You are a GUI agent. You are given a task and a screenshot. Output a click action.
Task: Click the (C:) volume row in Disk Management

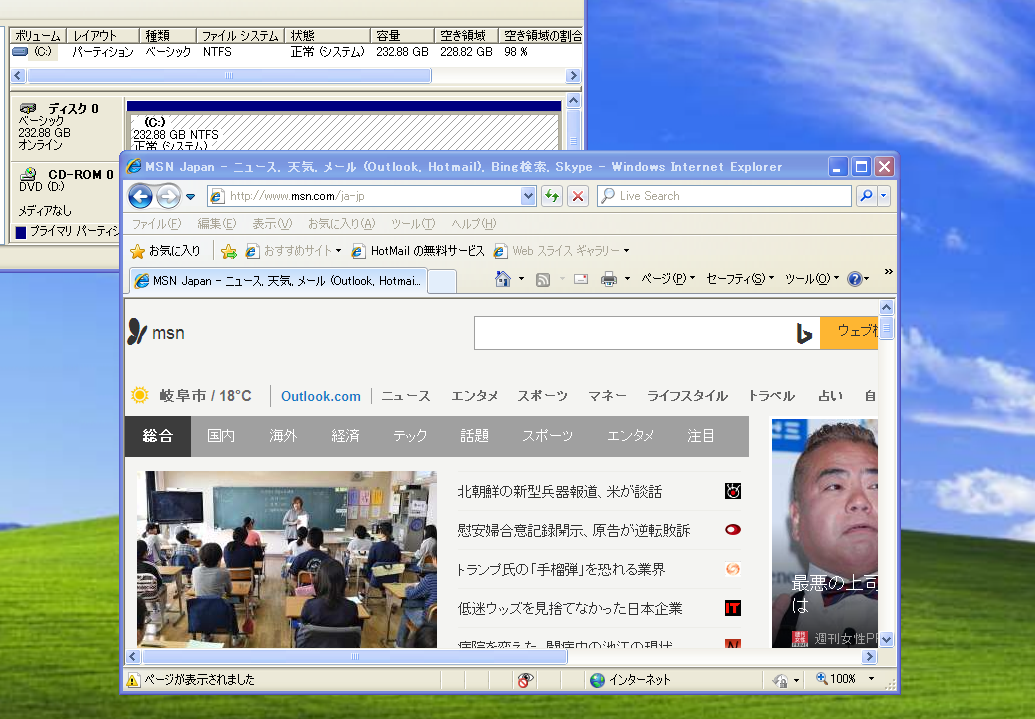(296, 51)
